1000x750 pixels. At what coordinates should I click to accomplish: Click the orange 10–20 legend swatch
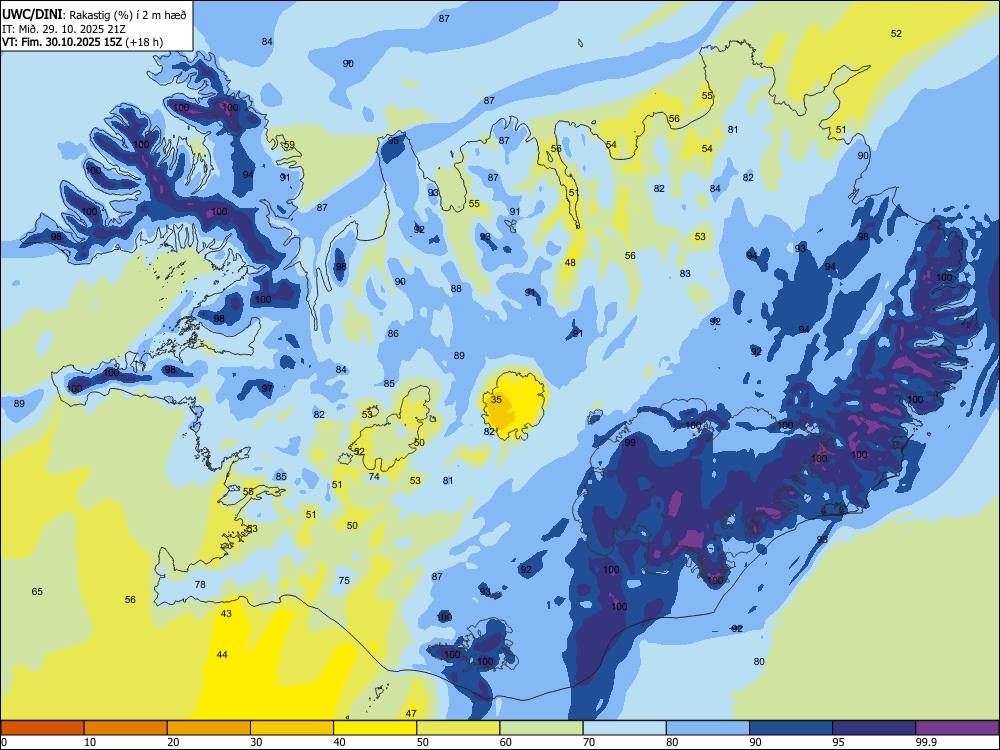(126, 728)
